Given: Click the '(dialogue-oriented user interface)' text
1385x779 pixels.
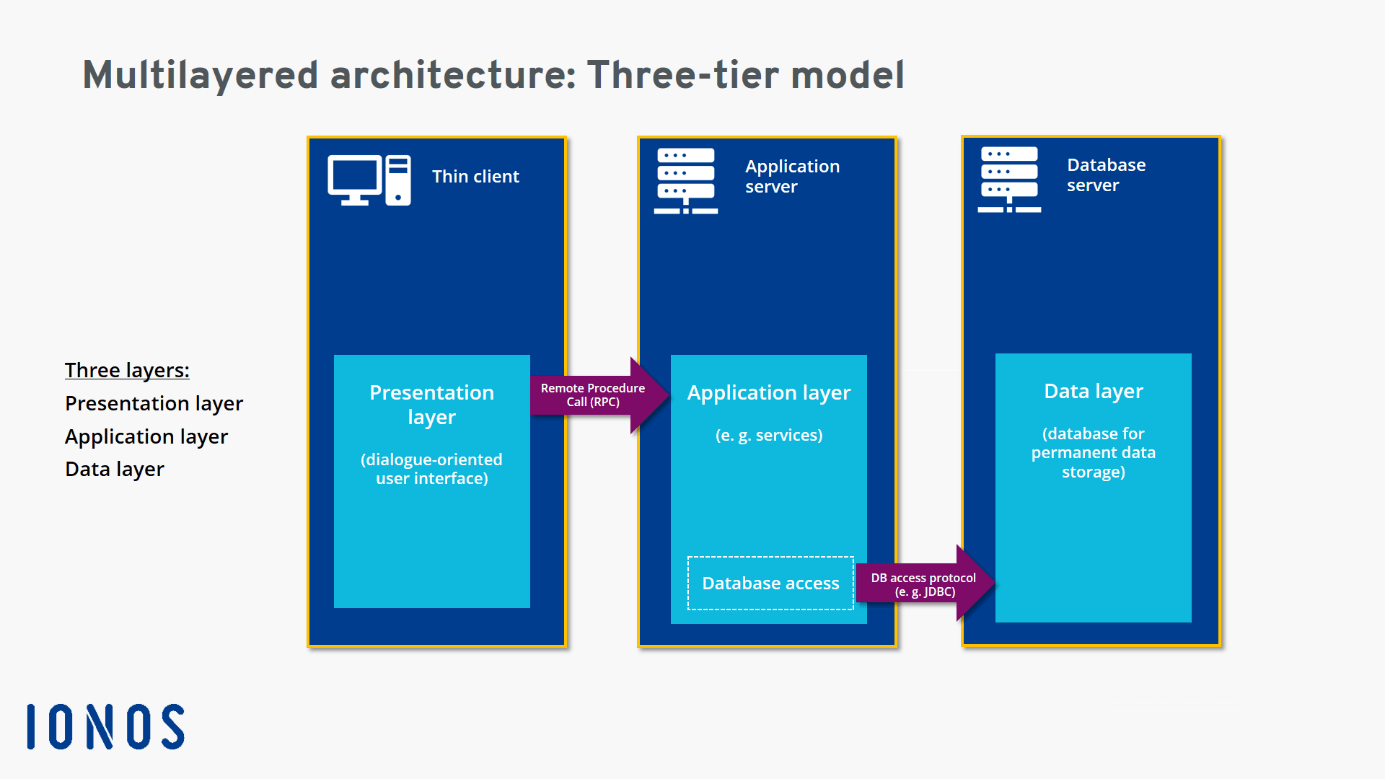Looking at the screenshot, I should 432,469.
